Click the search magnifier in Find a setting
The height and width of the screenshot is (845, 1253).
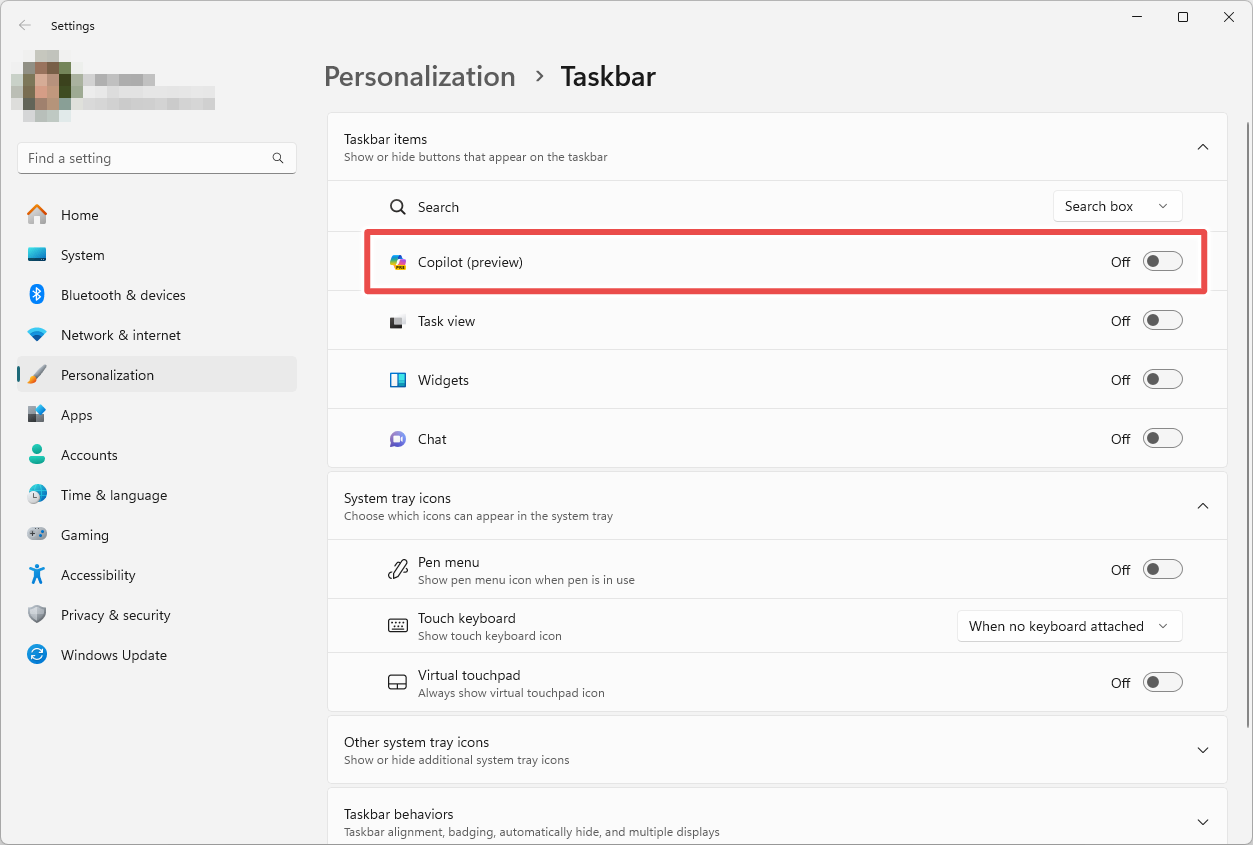278,158
